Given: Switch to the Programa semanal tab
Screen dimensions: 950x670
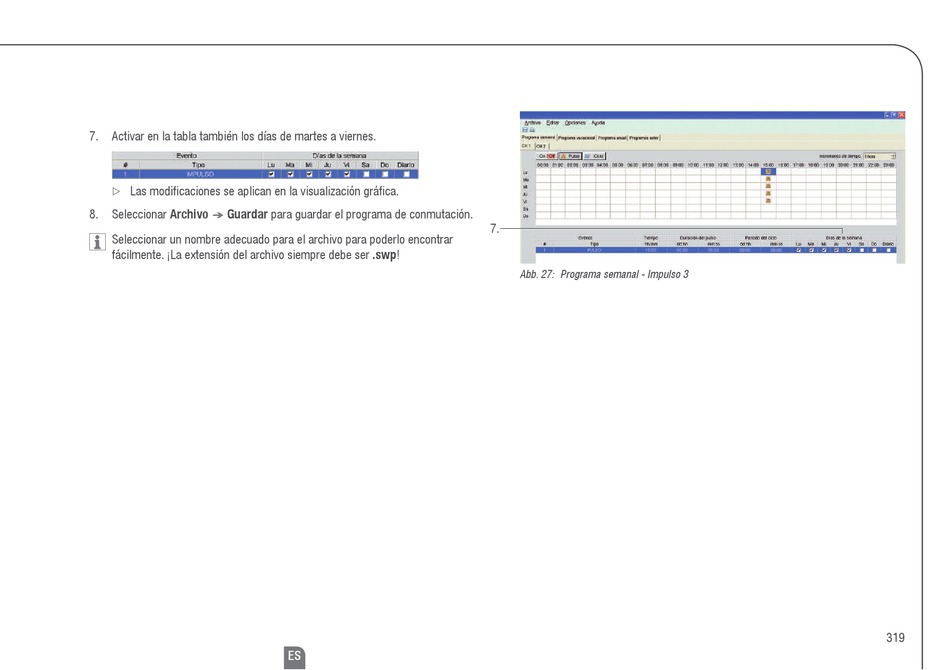Looking at the screenshot, I should [539, 138].
